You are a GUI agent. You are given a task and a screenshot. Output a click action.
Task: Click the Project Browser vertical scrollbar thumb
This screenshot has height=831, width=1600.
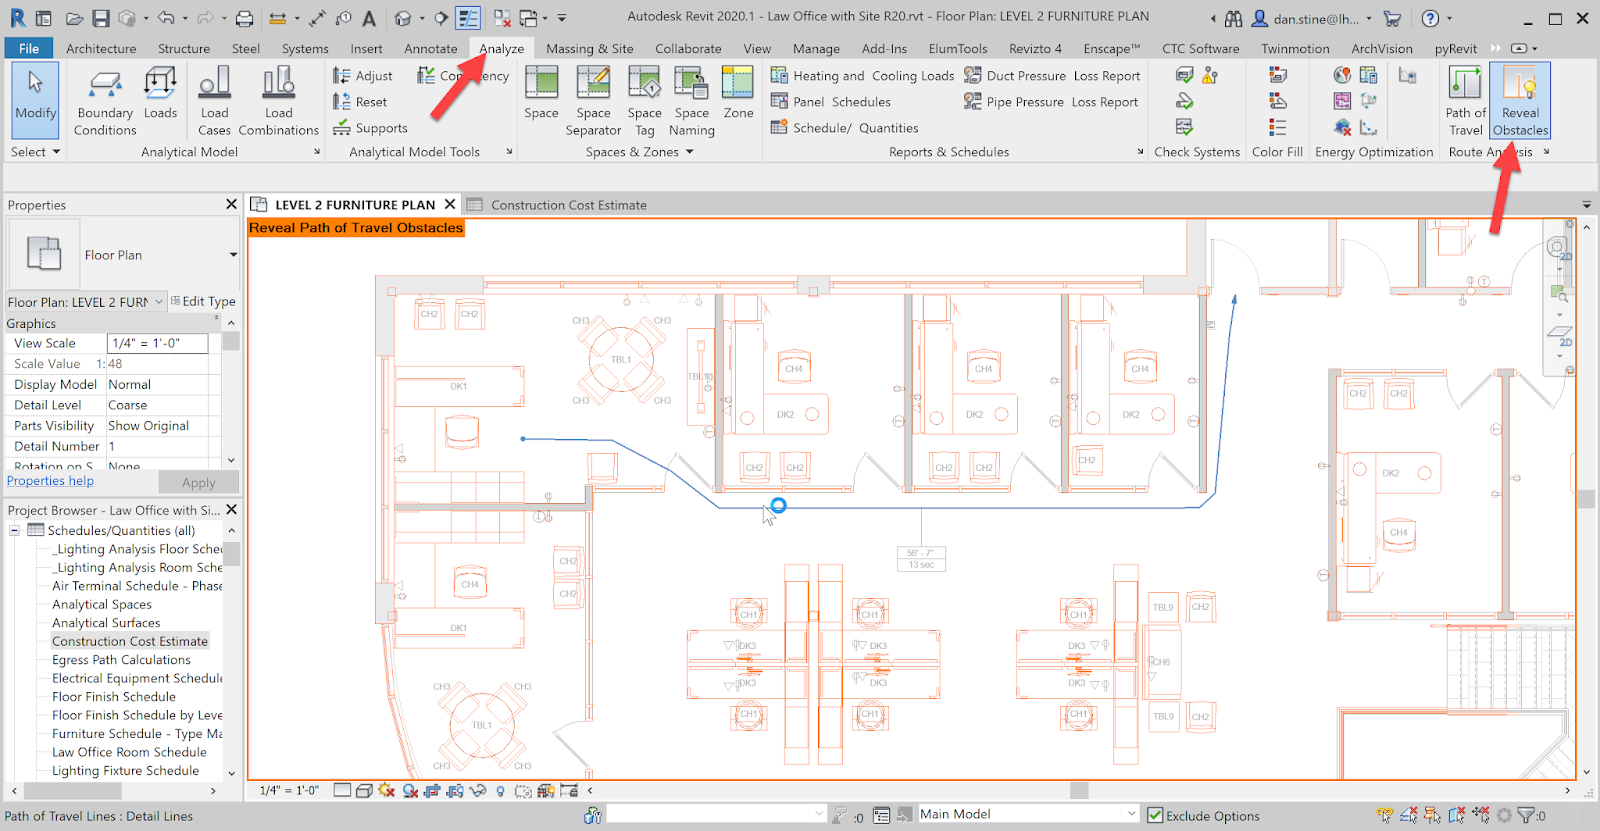tap(231, 554)
